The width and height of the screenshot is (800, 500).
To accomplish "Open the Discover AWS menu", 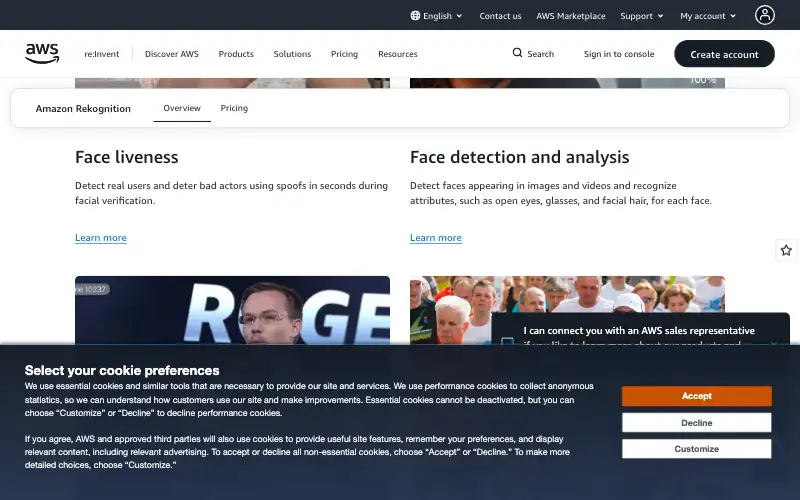I will tap(171, 54).
